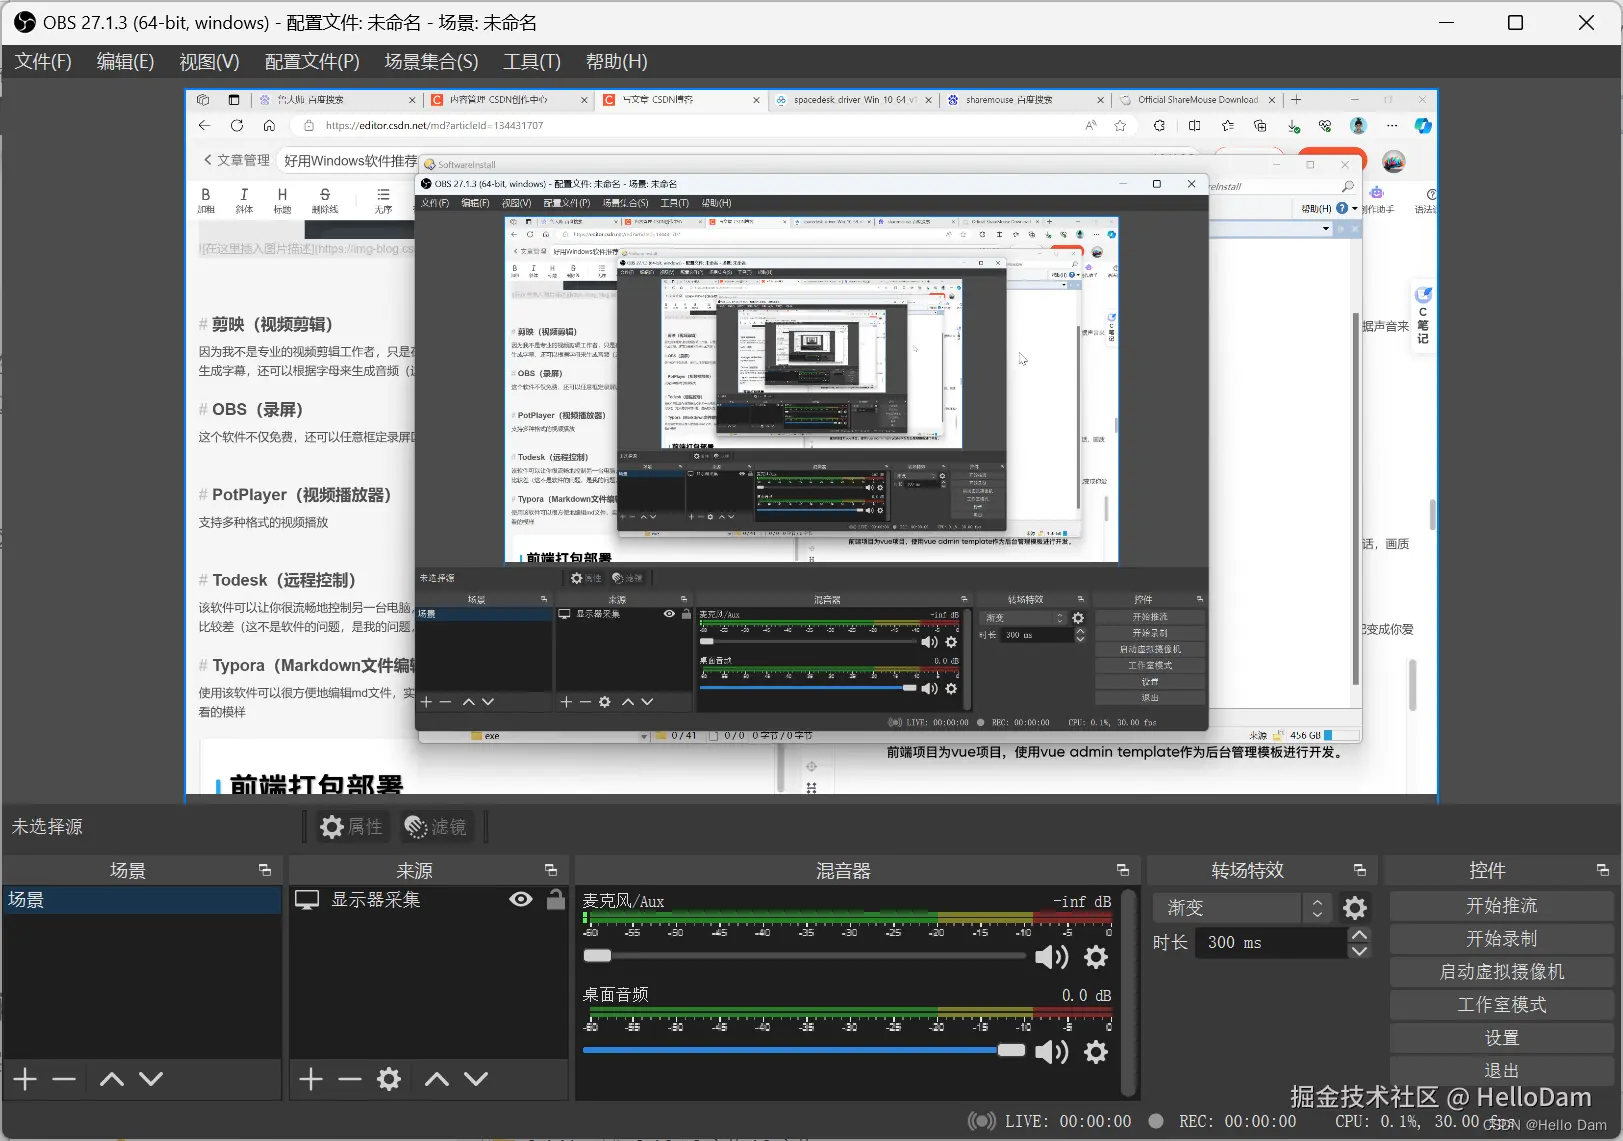Click the 桌面音频 volume slider
This screenshot has height=1141, width=1623.
pyautogui.click(x=804, y=1050)
